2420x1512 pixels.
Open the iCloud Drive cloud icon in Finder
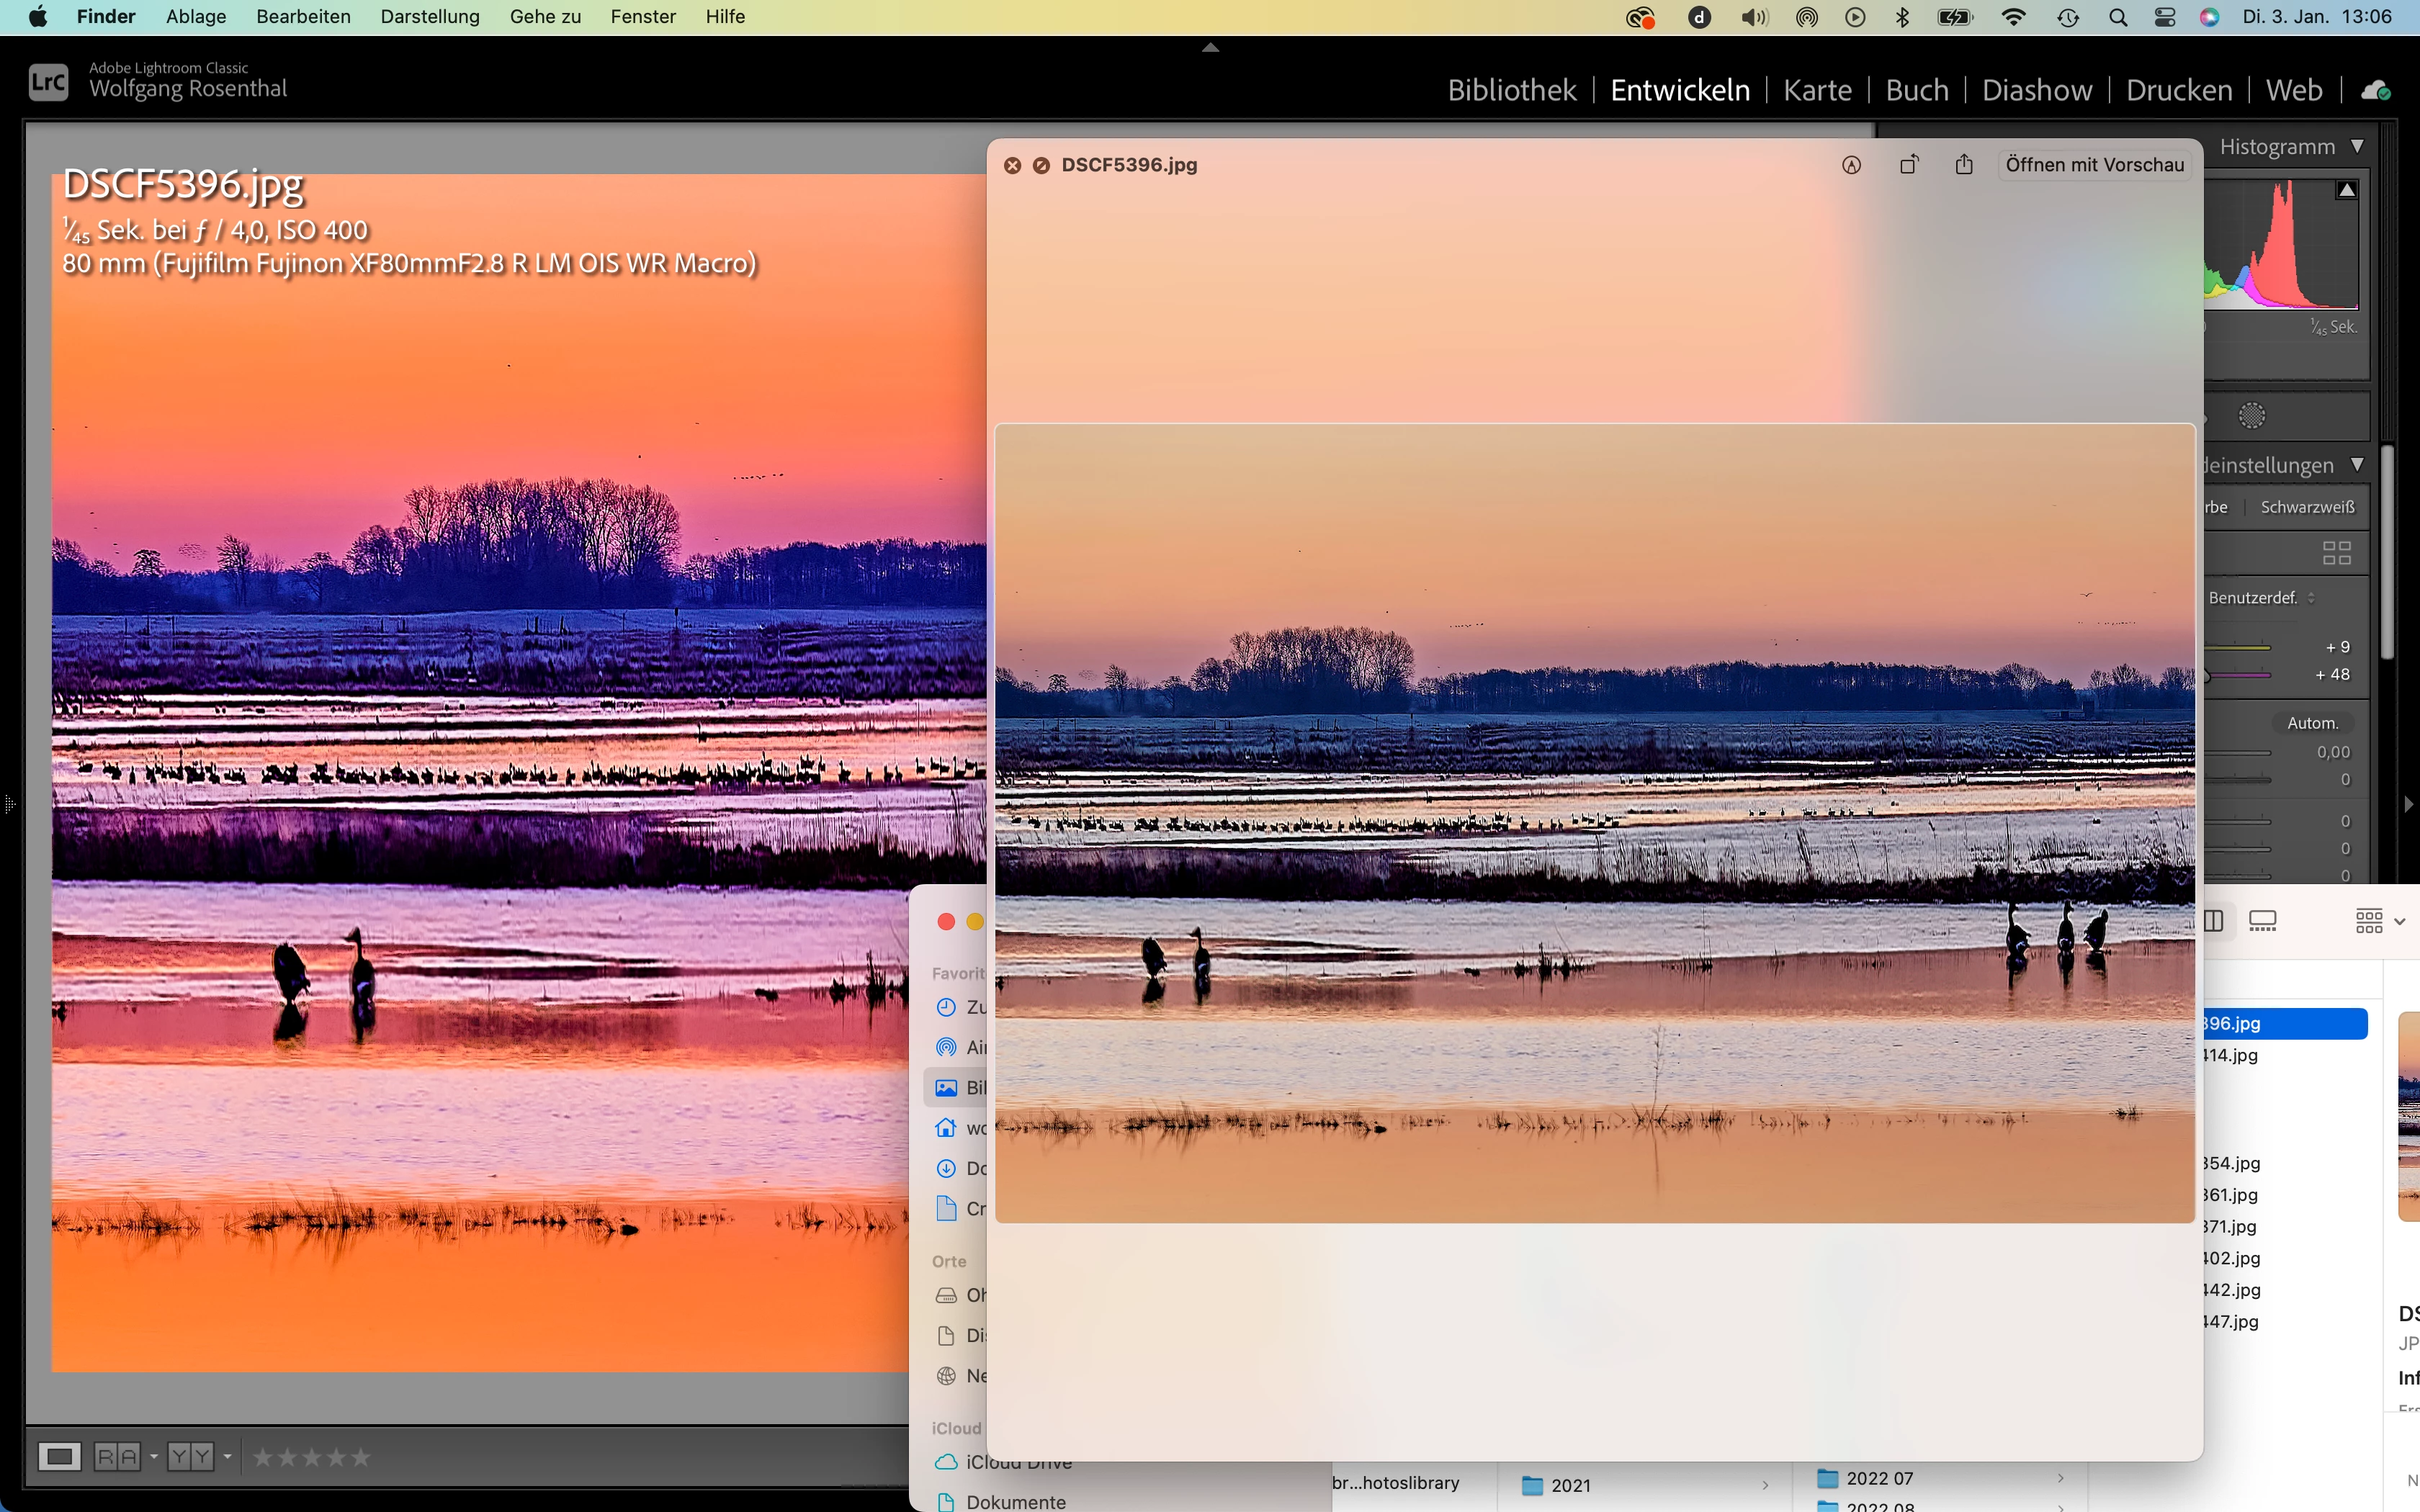946,1462
